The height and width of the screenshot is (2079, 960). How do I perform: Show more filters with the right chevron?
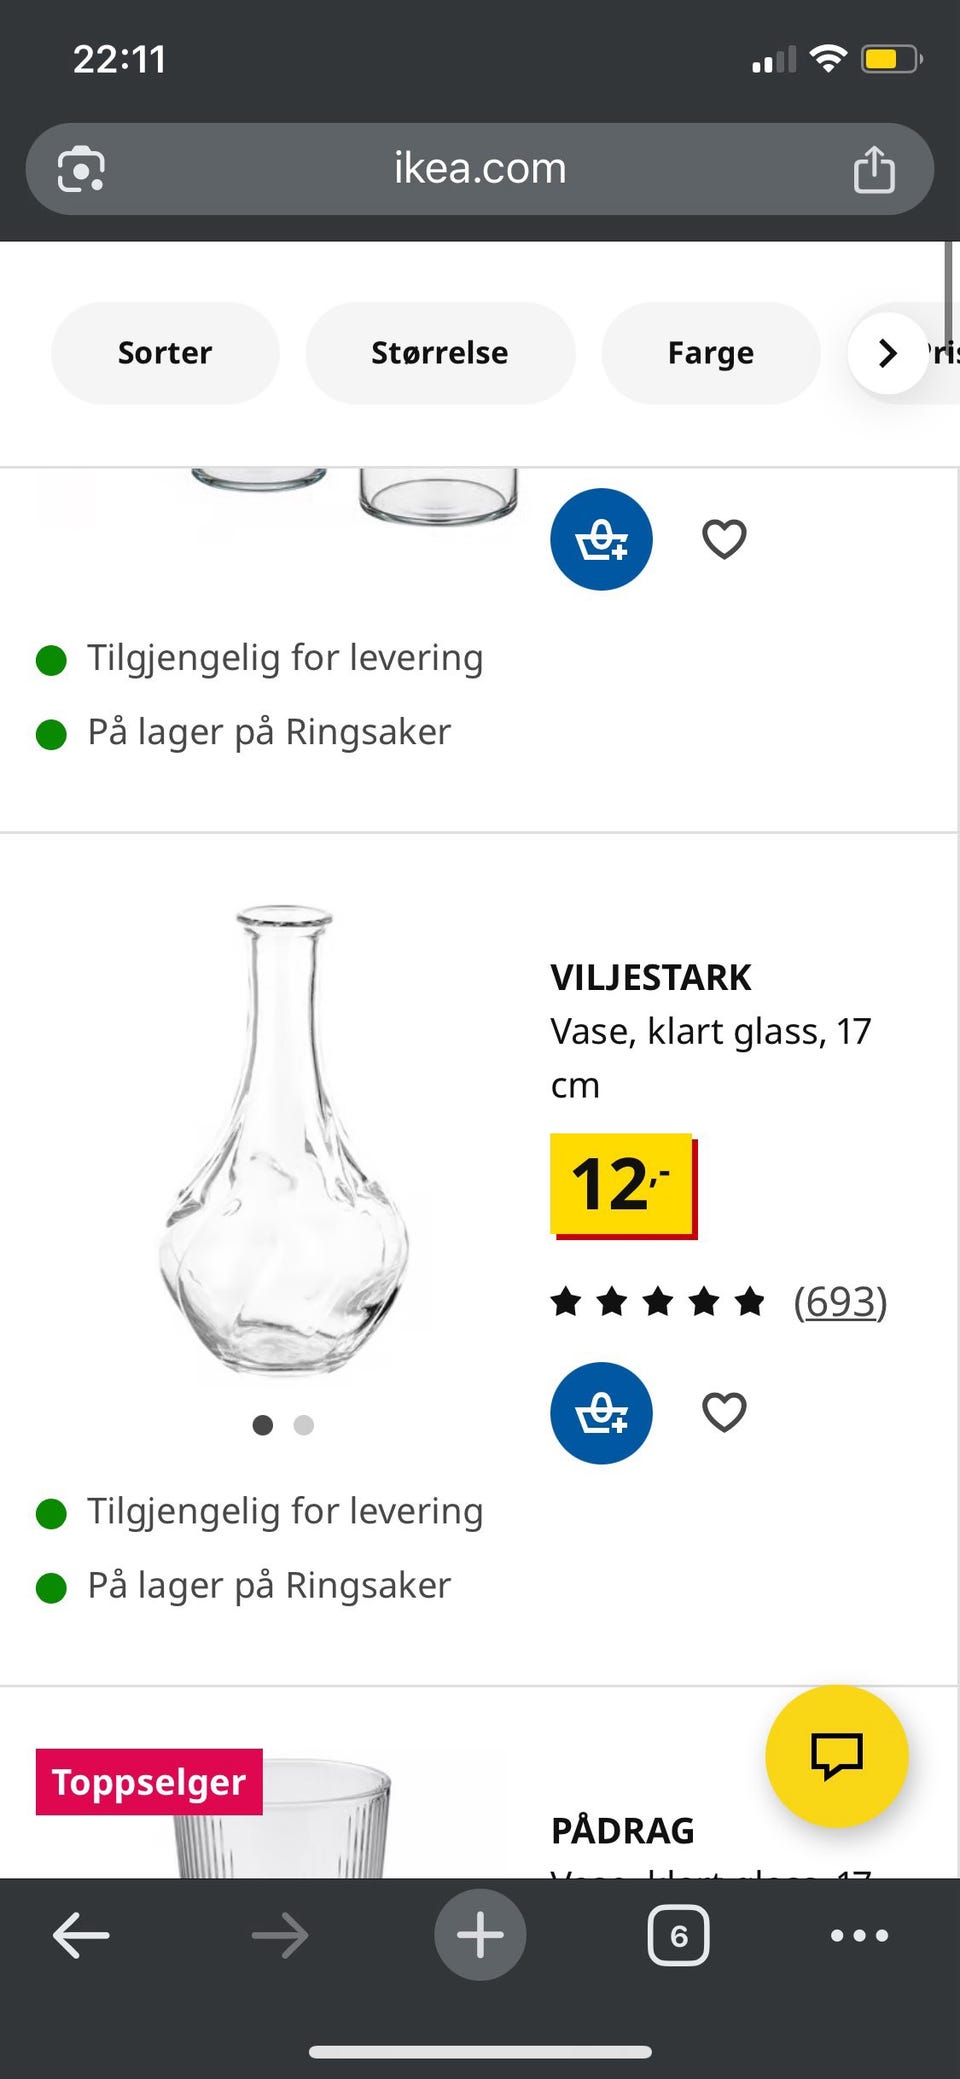tap(887, 352)
